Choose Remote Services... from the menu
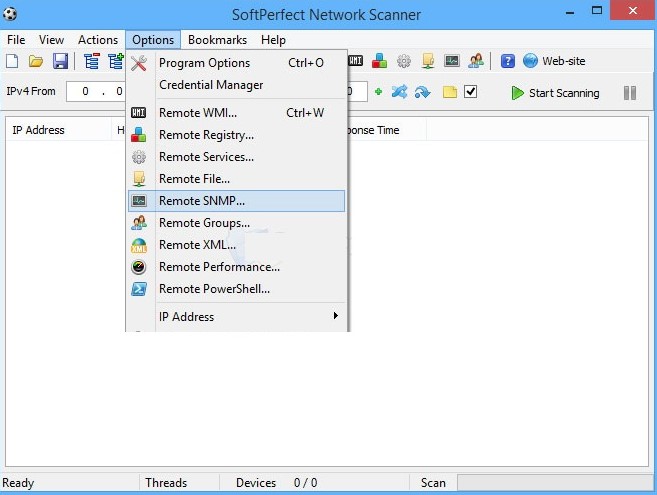This screenshot has height=495, width=657. click(x=236, y=157)
